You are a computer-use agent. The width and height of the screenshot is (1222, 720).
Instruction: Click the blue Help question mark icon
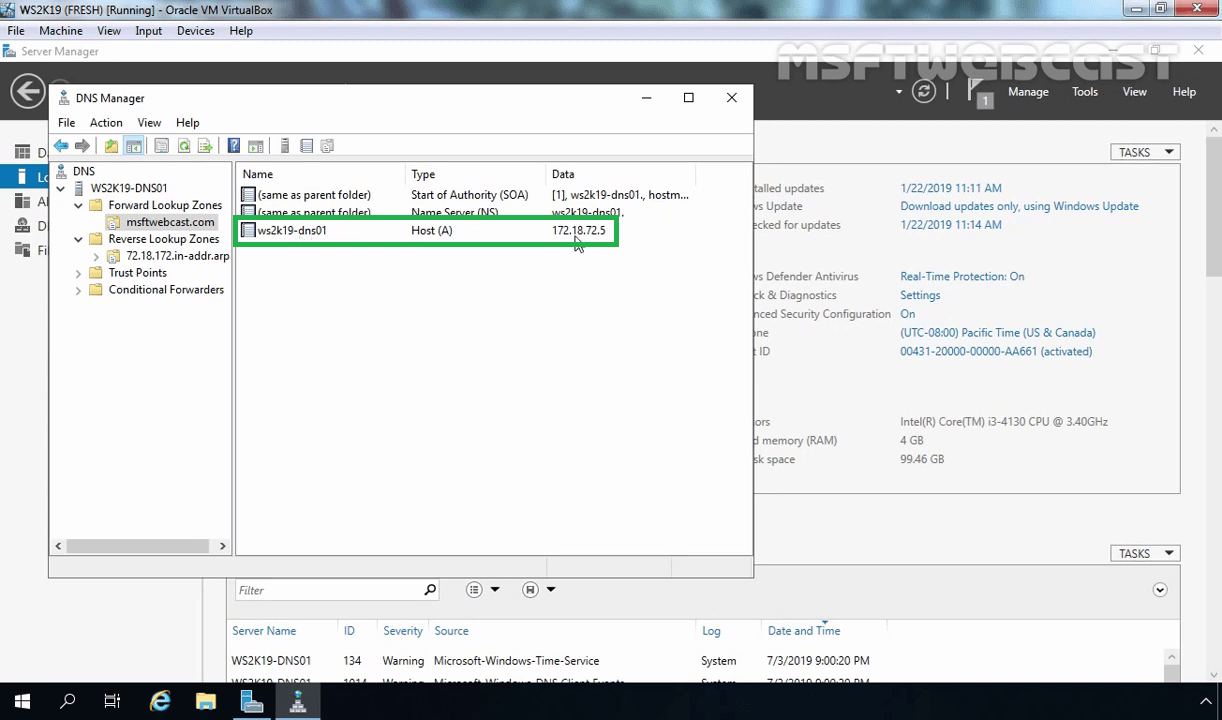234,146
